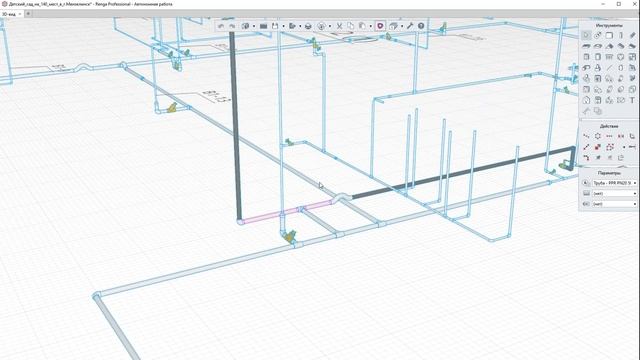Click the angle icon in Действия row one
The height and width of the screenshot is (360, 640).
click(x=632, y=136)
